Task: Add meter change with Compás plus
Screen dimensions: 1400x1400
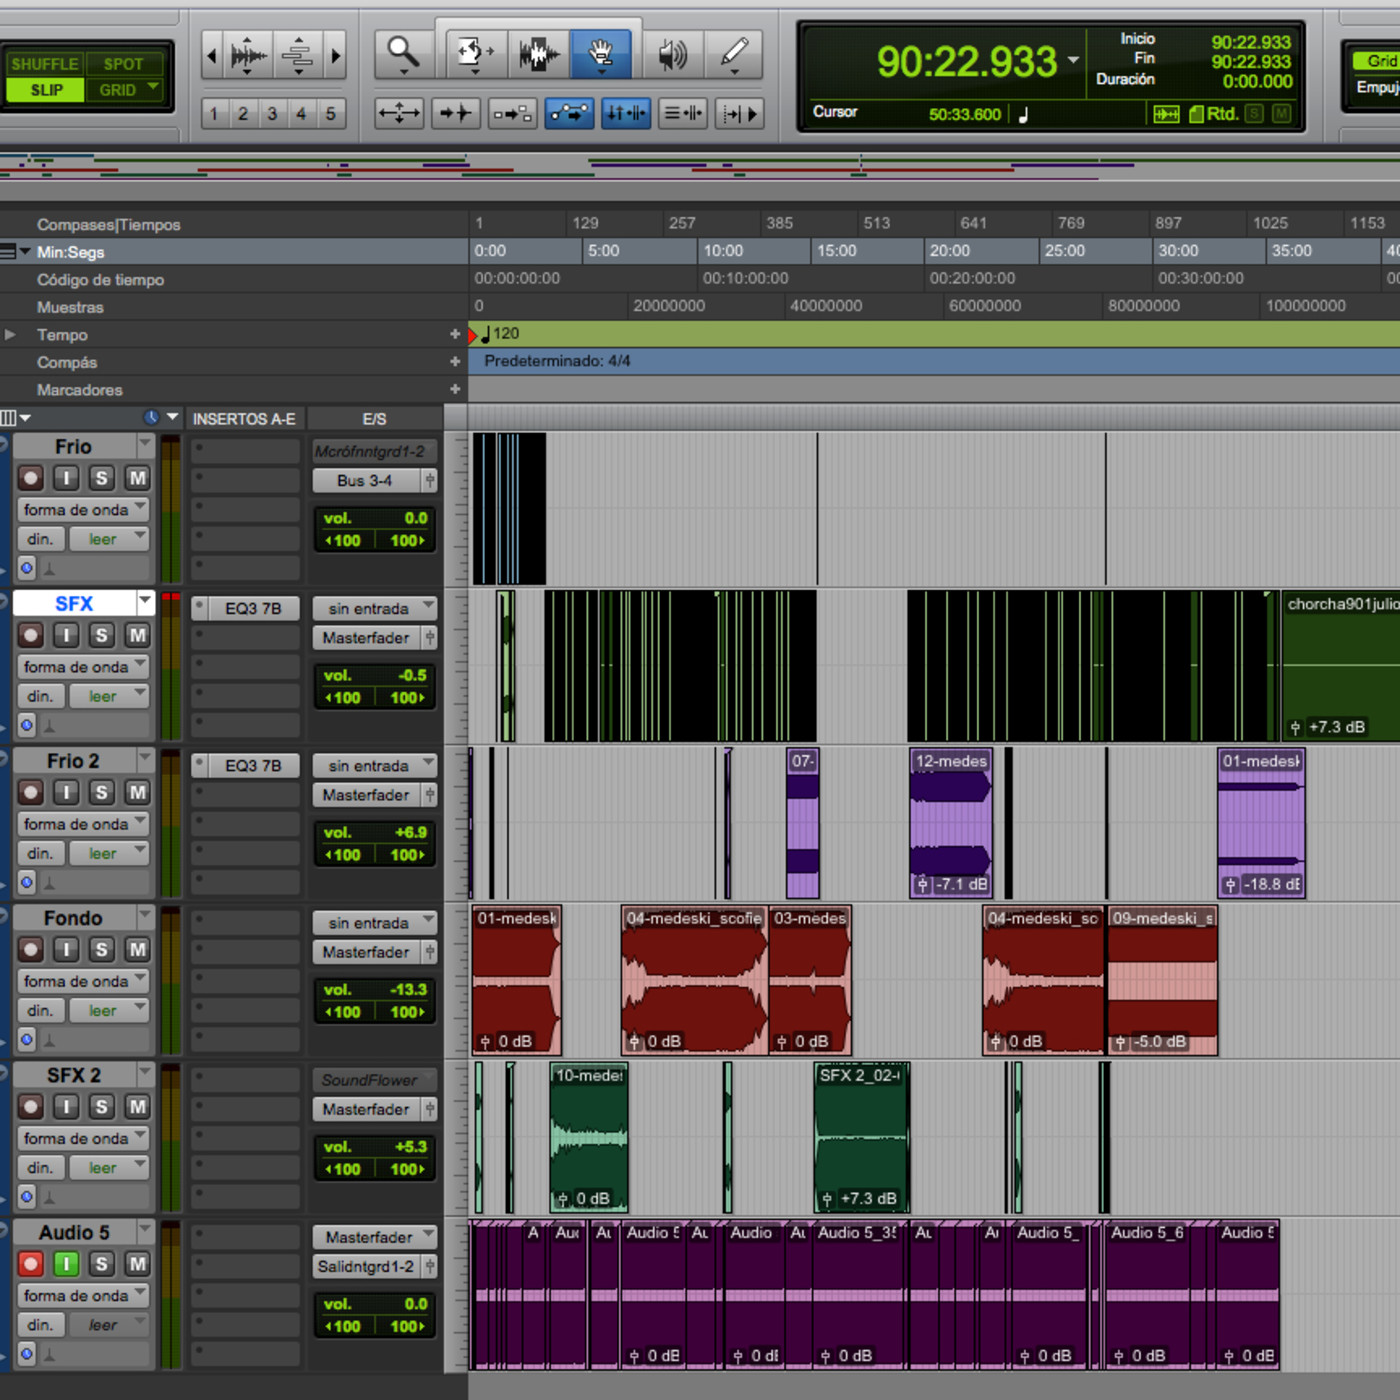Action: [455, 361]
